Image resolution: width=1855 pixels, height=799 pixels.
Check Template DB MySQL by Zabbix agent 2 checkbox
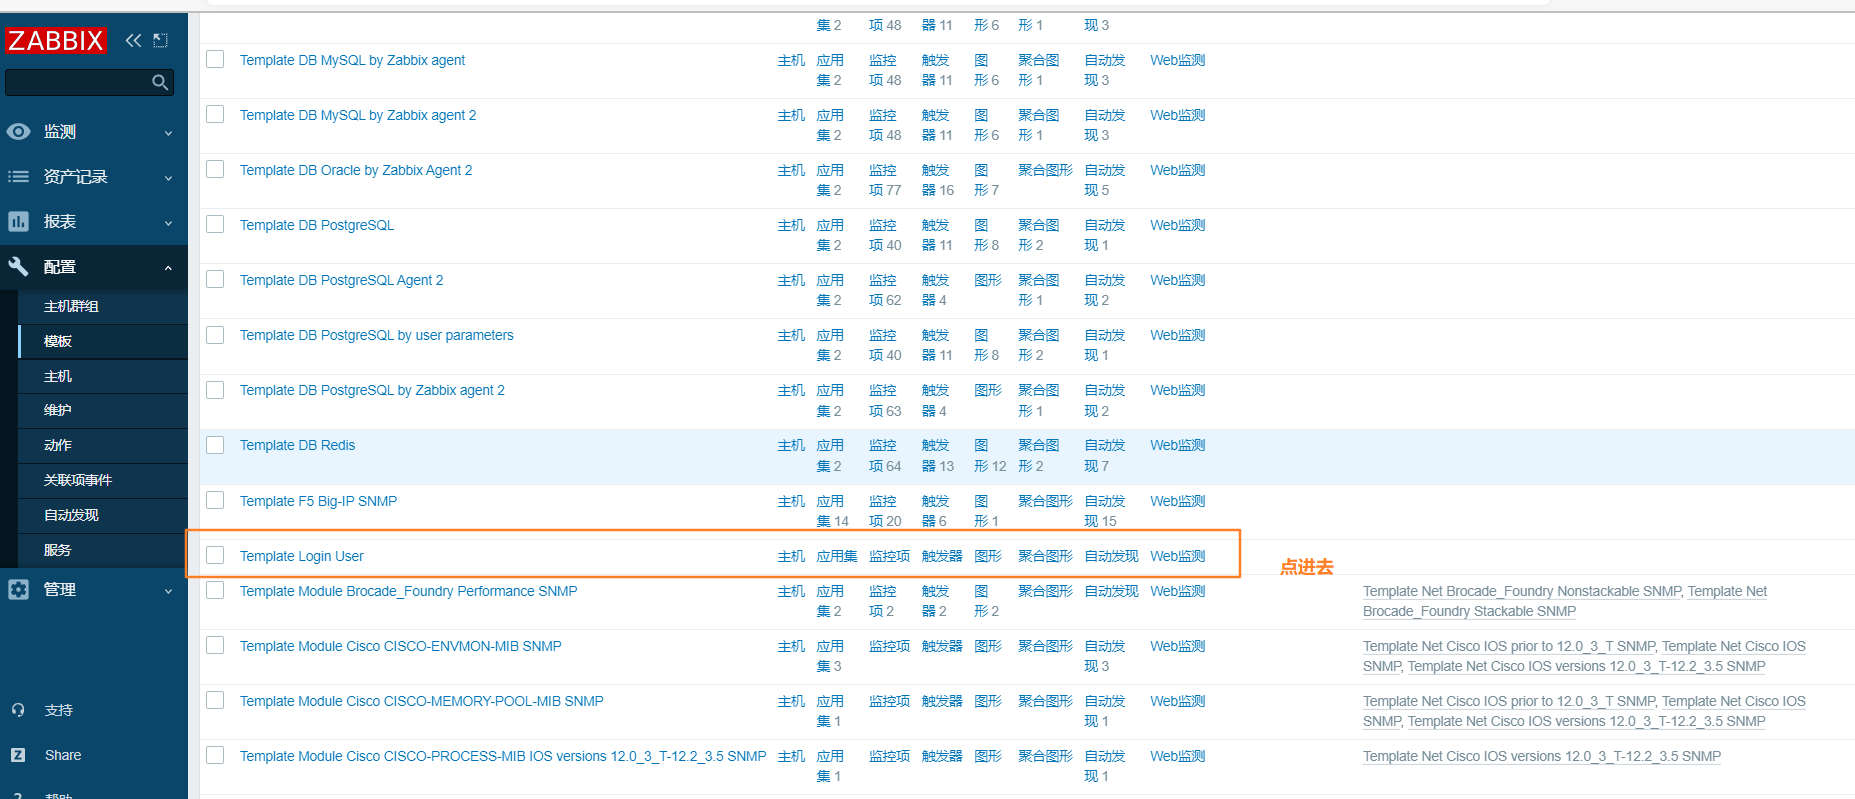[x=215, y=114]
